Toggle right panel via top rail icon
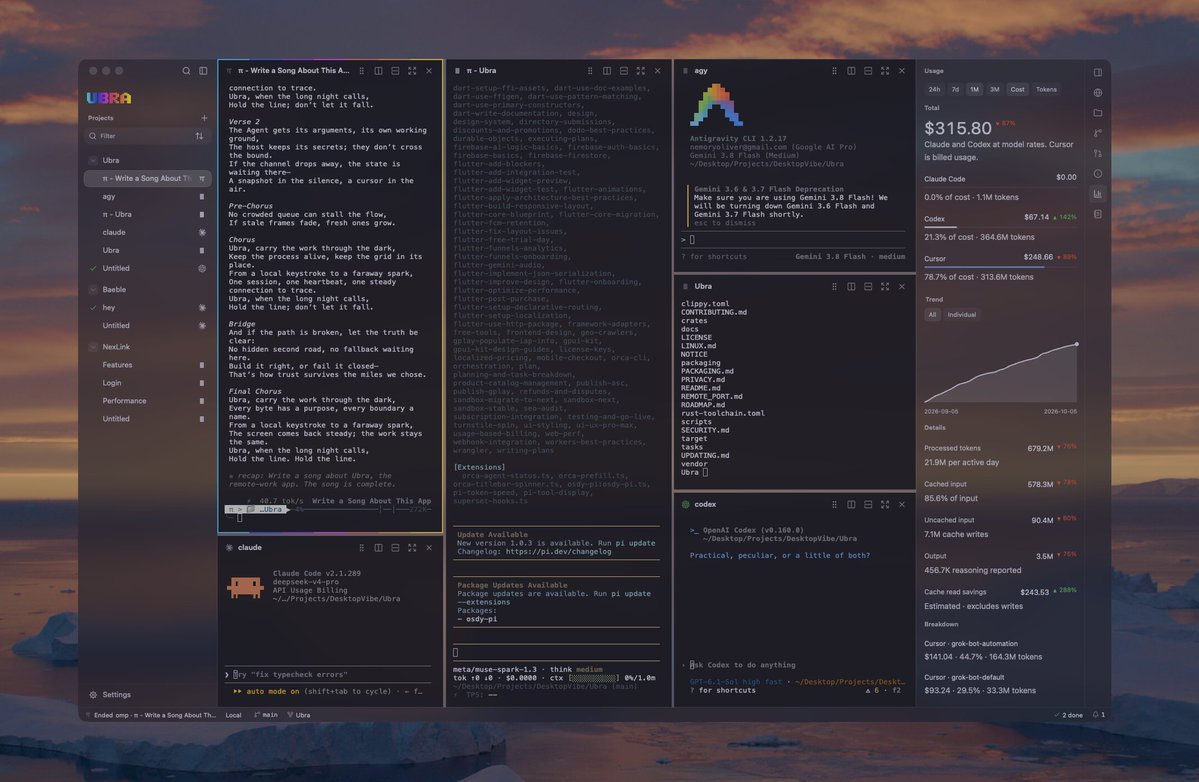Image resolution: width=1199 pixels, height=782 pixels. 1098,72
